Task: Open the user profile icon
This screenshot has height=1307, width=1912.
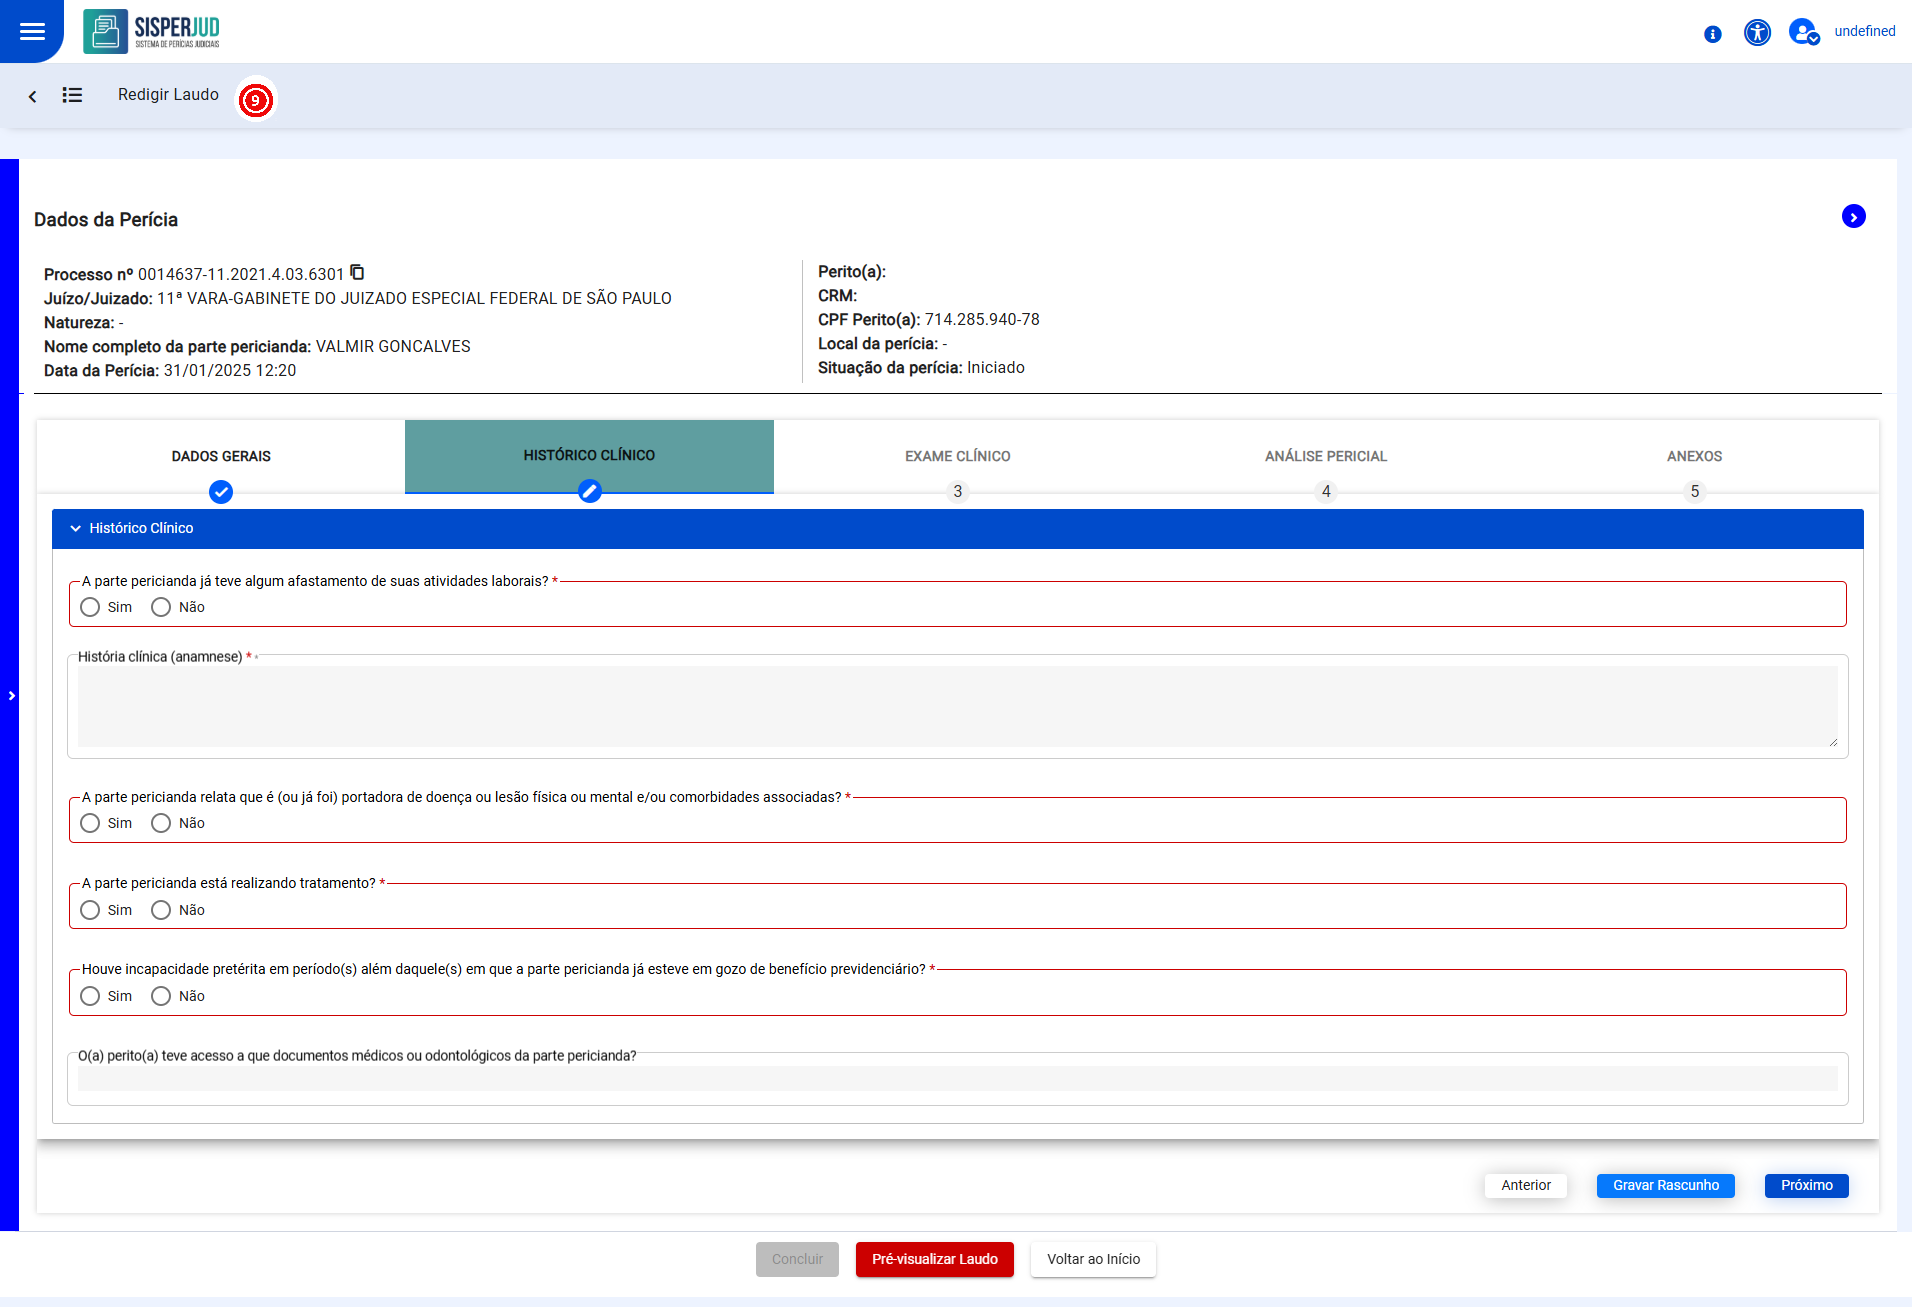Action: tap(1803, 32)
